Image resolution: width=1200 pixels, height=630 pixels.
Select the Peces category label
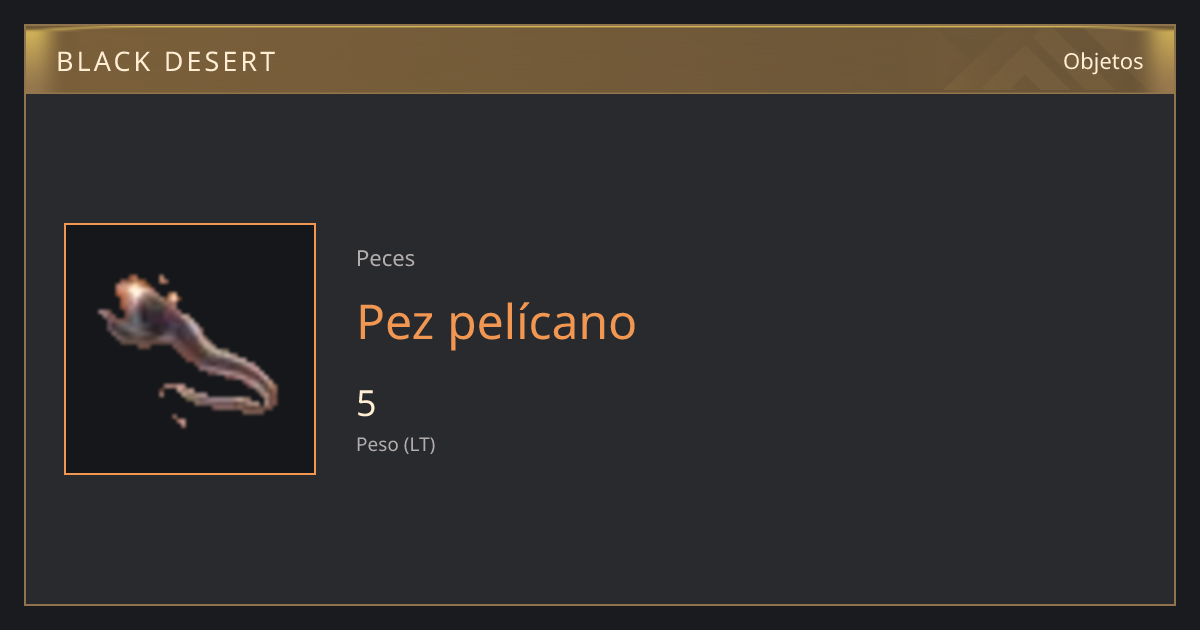385,258
